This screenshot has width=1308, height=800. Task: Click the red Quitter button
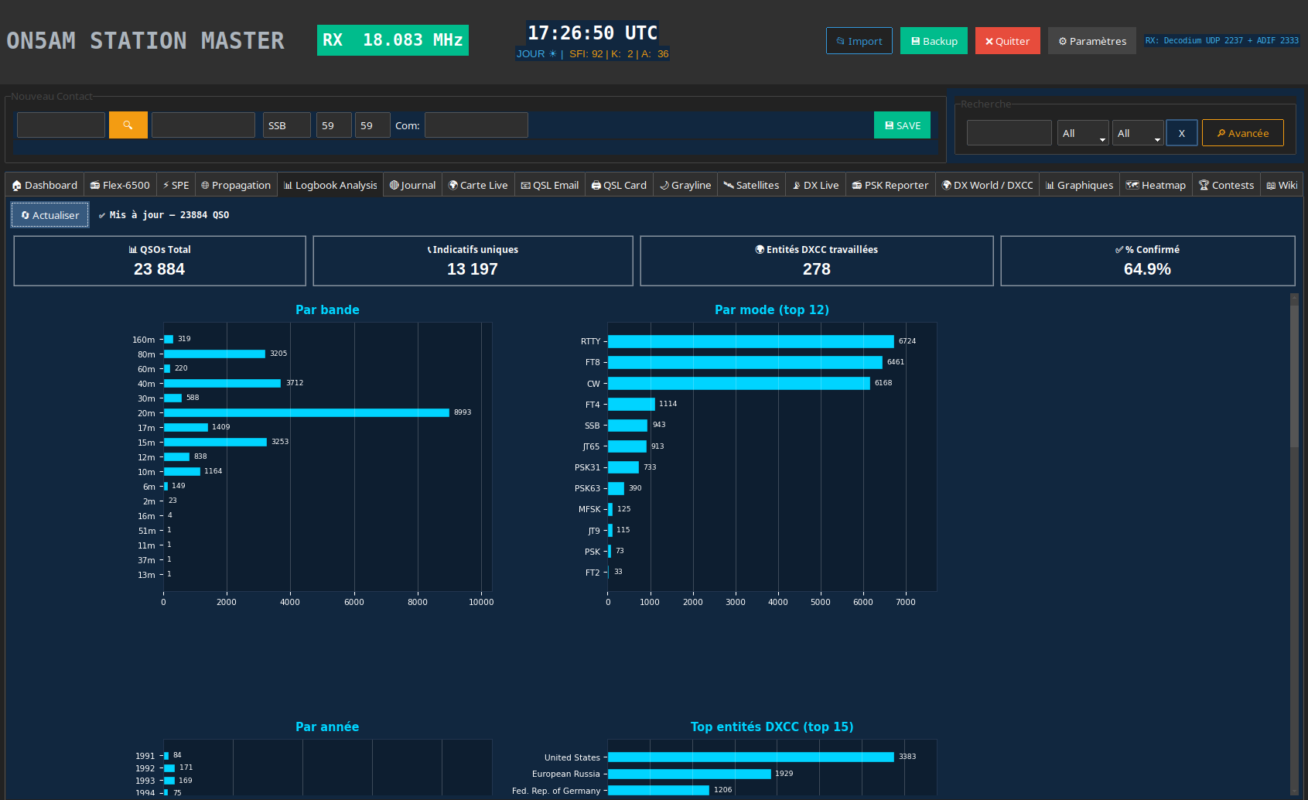click(1007, 41)
